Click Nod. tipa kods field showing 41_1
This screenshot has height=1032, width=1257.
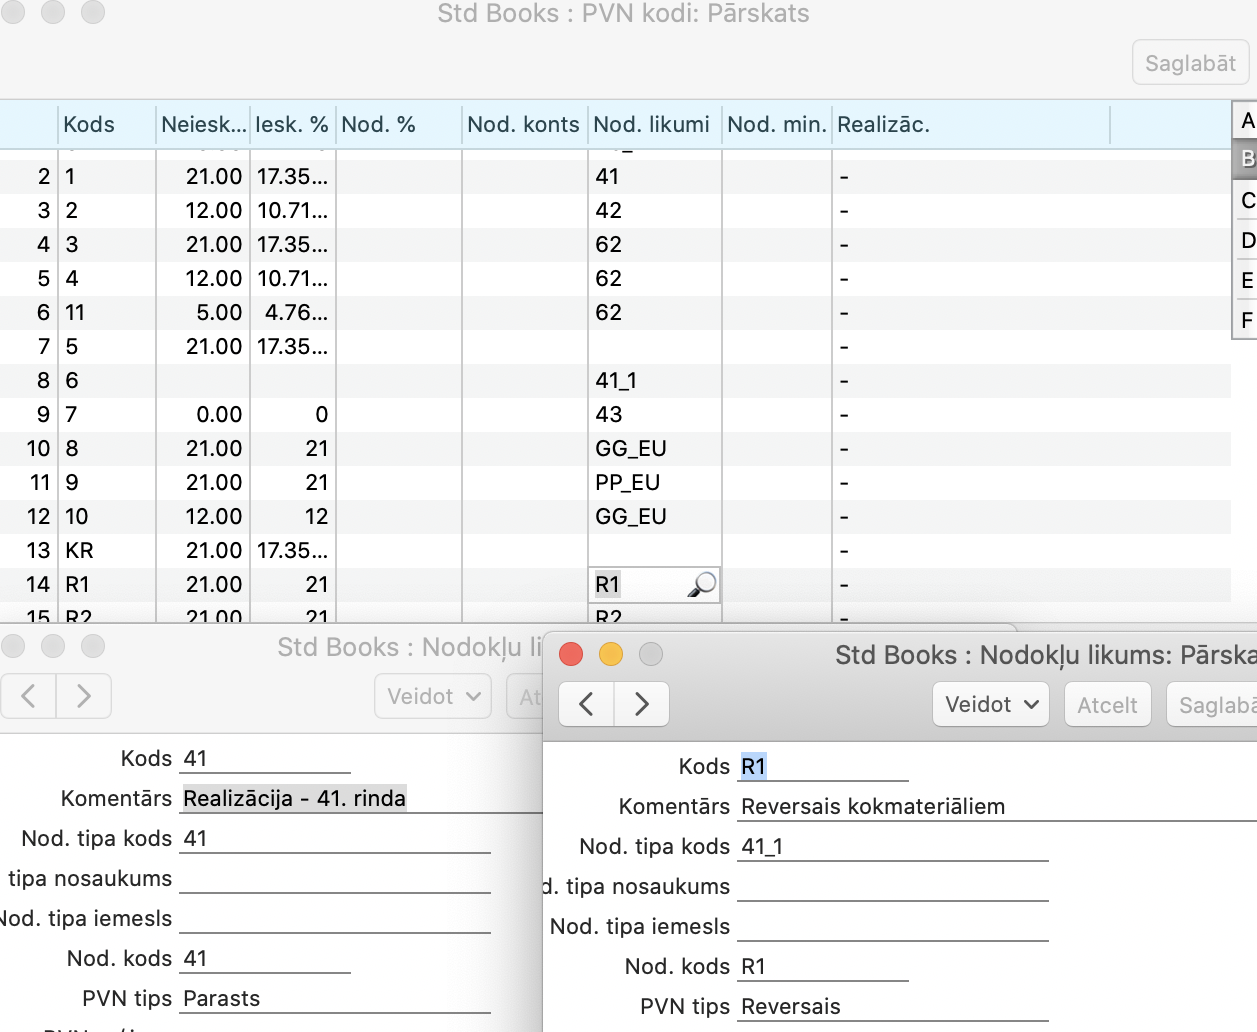coord(892,847)
